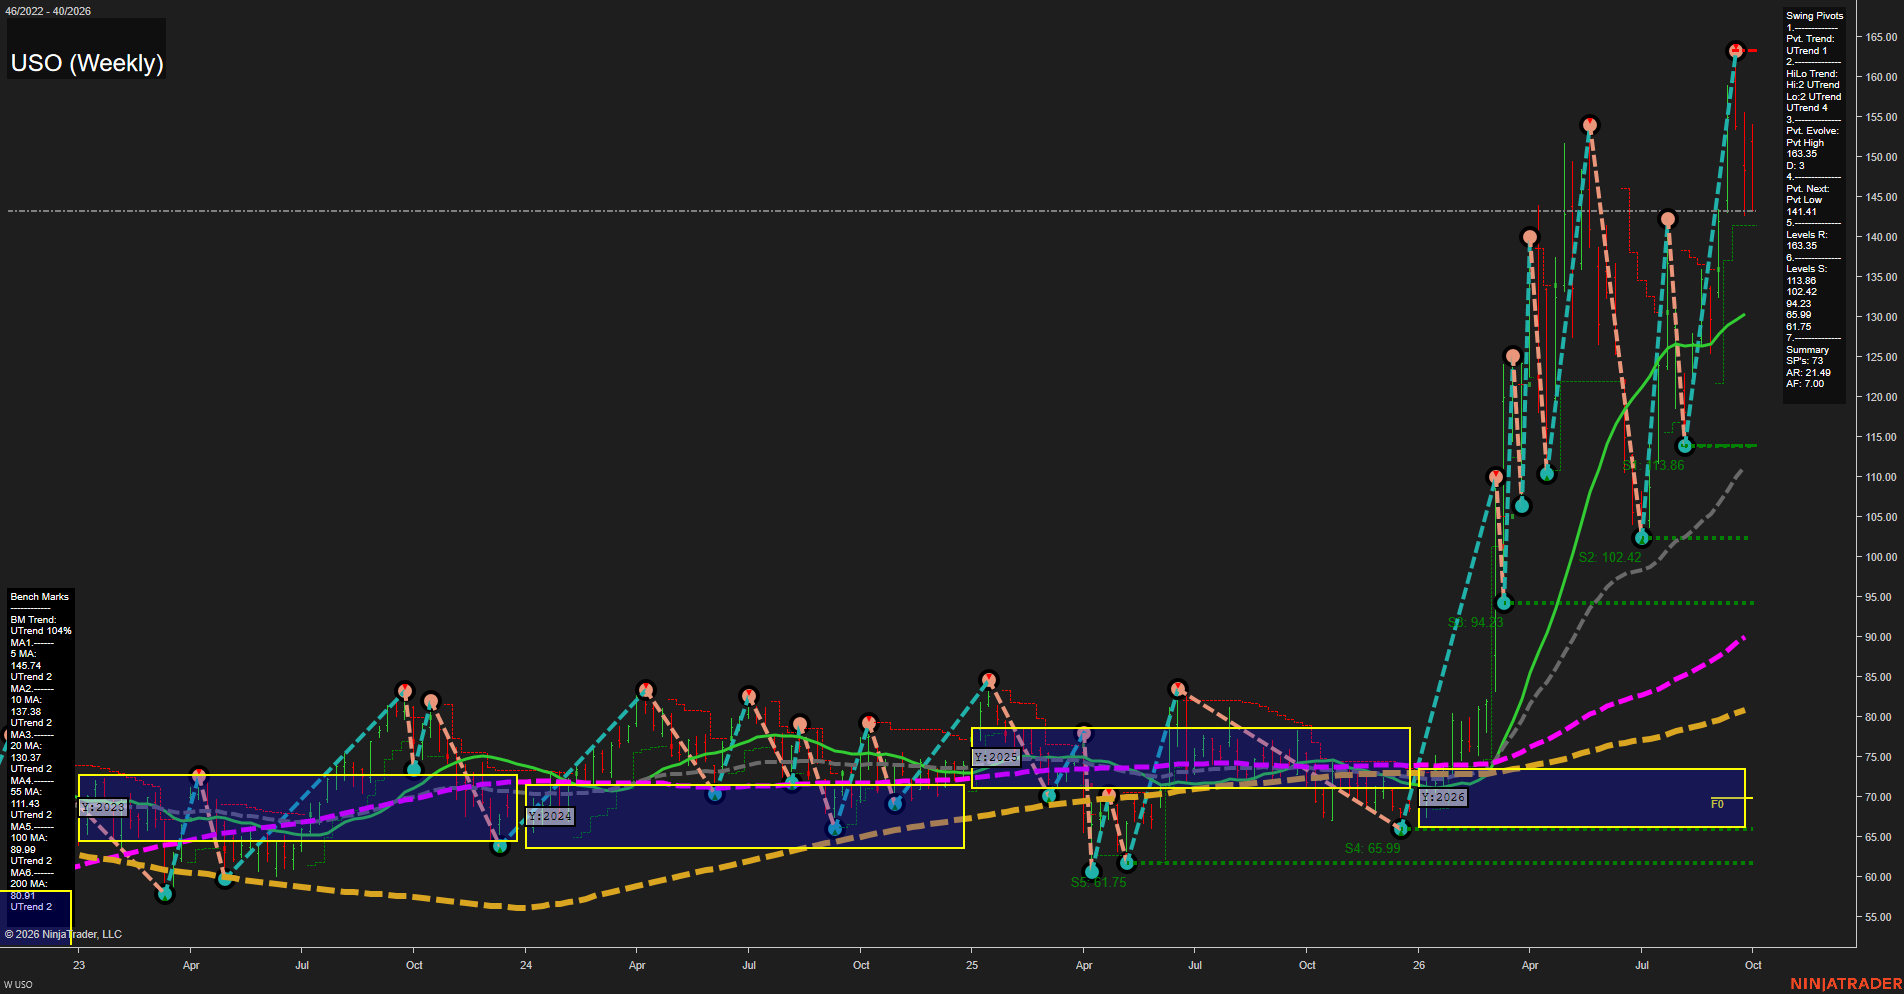Click the "Levels S:" label

point(1807,269)
